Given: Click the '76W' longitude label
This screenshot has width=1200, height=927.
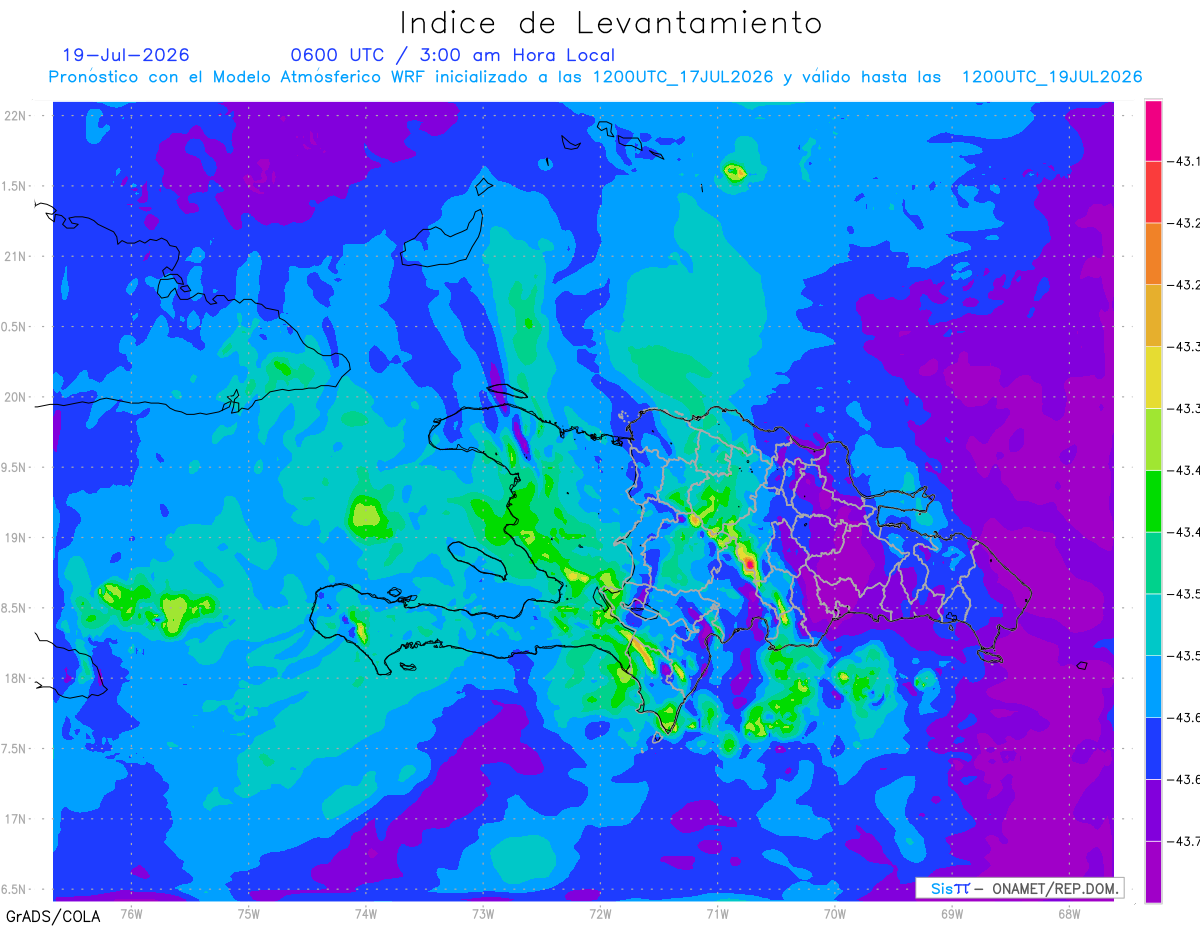Looking at the screenshot, I should click(131, 913).
